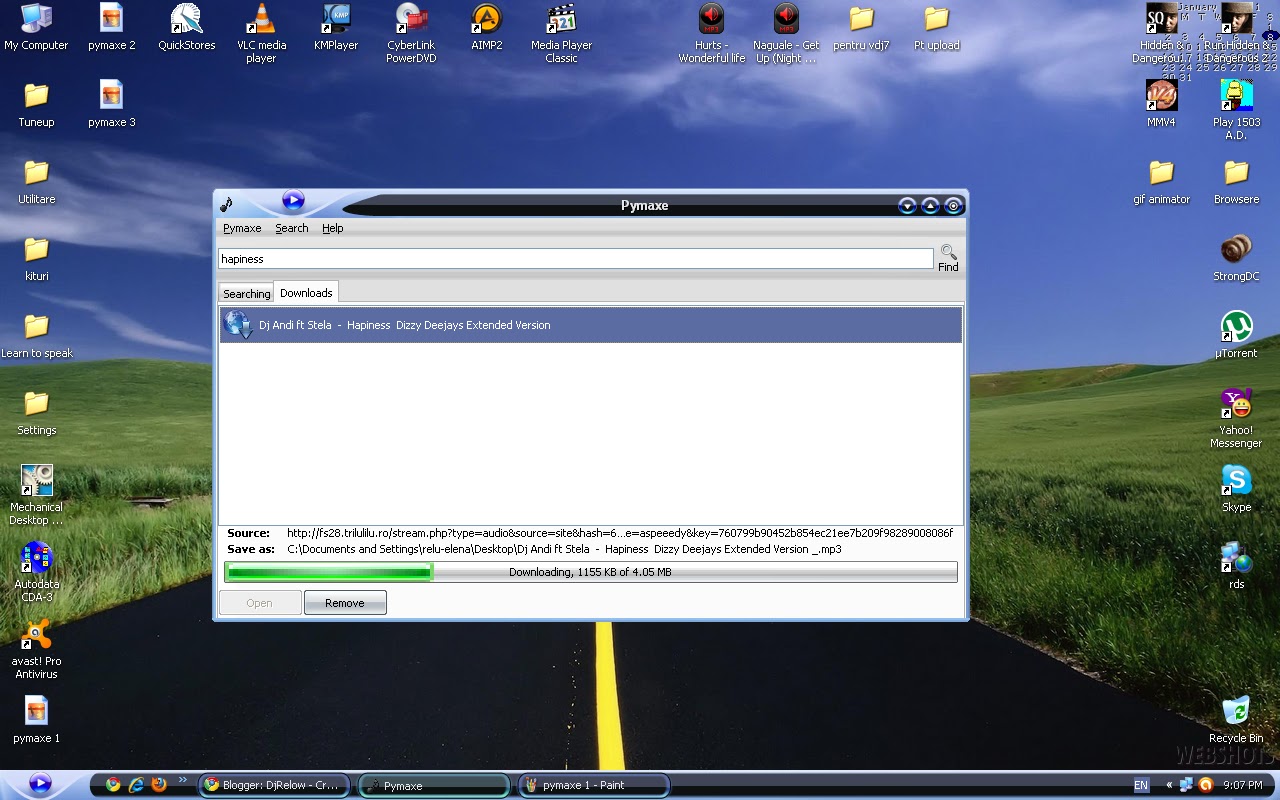Select the pymaxe 2 image file

(x=112, y=27)
